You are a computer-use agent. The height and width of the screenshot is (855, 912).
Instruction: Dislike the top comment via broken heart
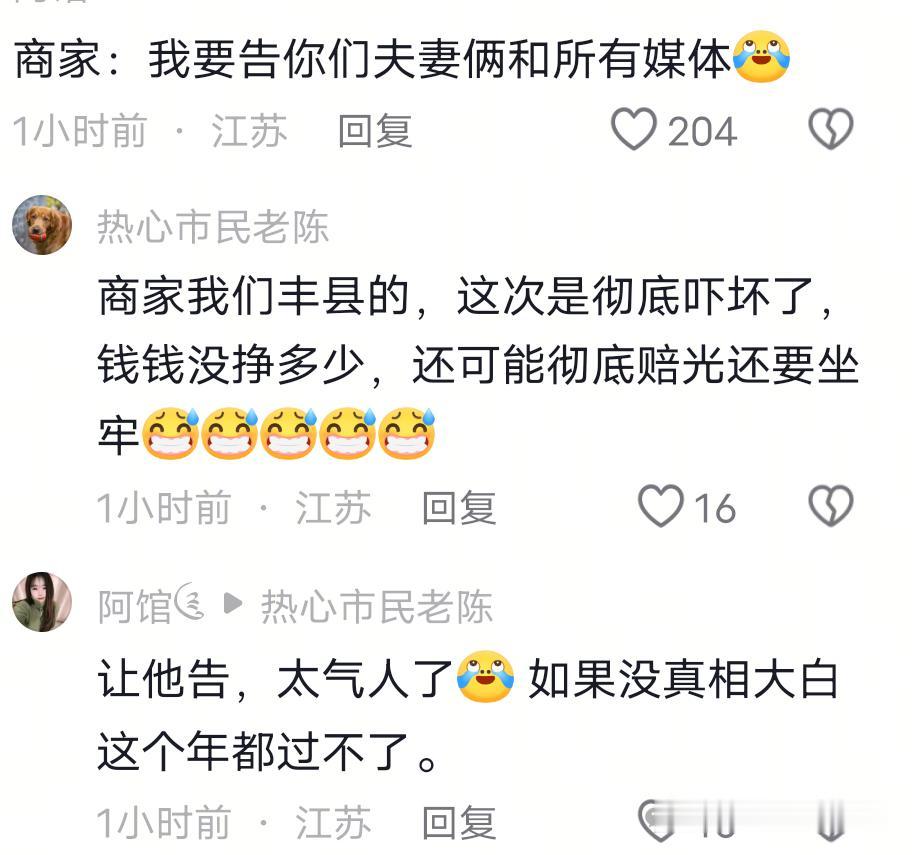point(831,129)
